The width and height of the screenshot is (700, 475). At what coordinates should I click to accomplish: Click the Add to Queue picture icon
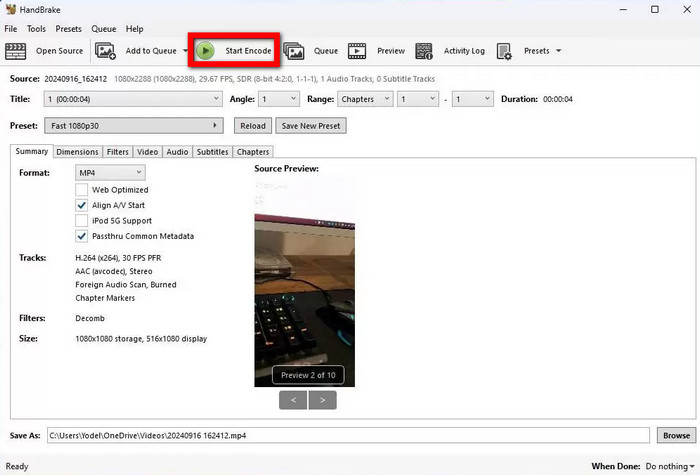[x=105, y=51]
